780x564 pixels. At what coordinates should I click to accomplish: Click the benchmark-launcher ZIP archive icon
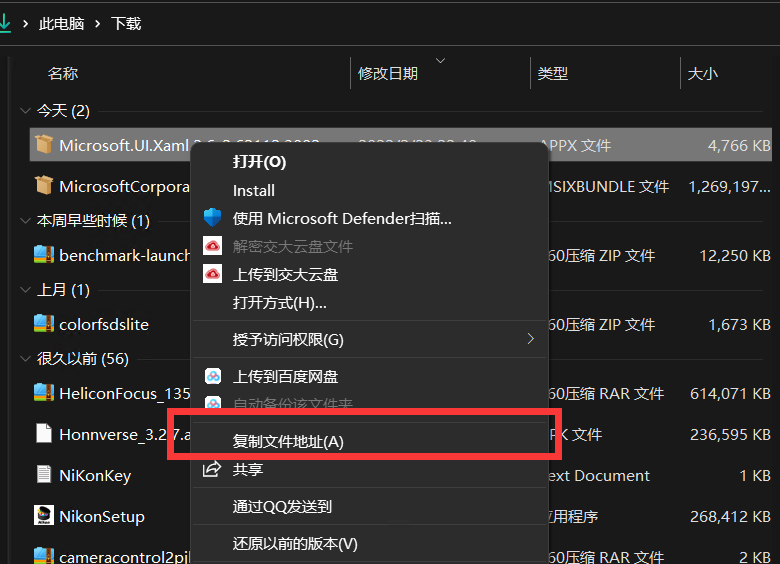pos(43,255)
